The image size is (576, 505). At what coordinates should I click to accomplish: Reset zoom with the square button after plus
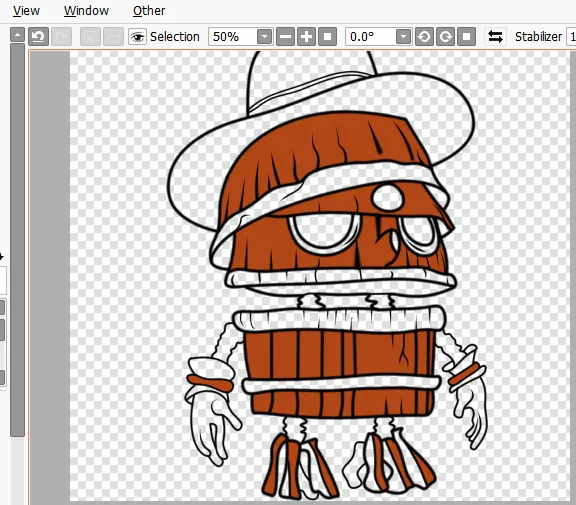[327, 37]
